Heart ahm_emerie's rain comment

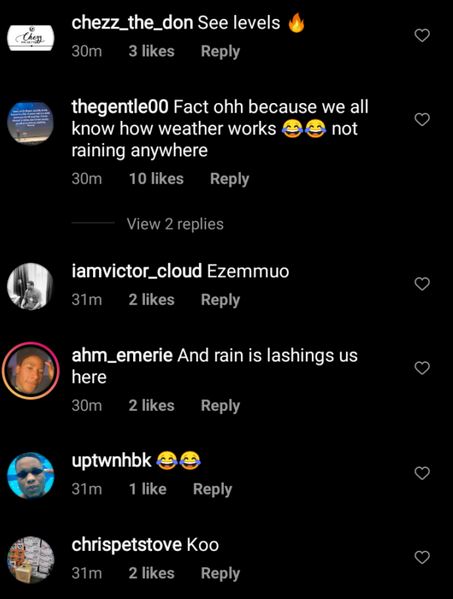click(422, 368)
